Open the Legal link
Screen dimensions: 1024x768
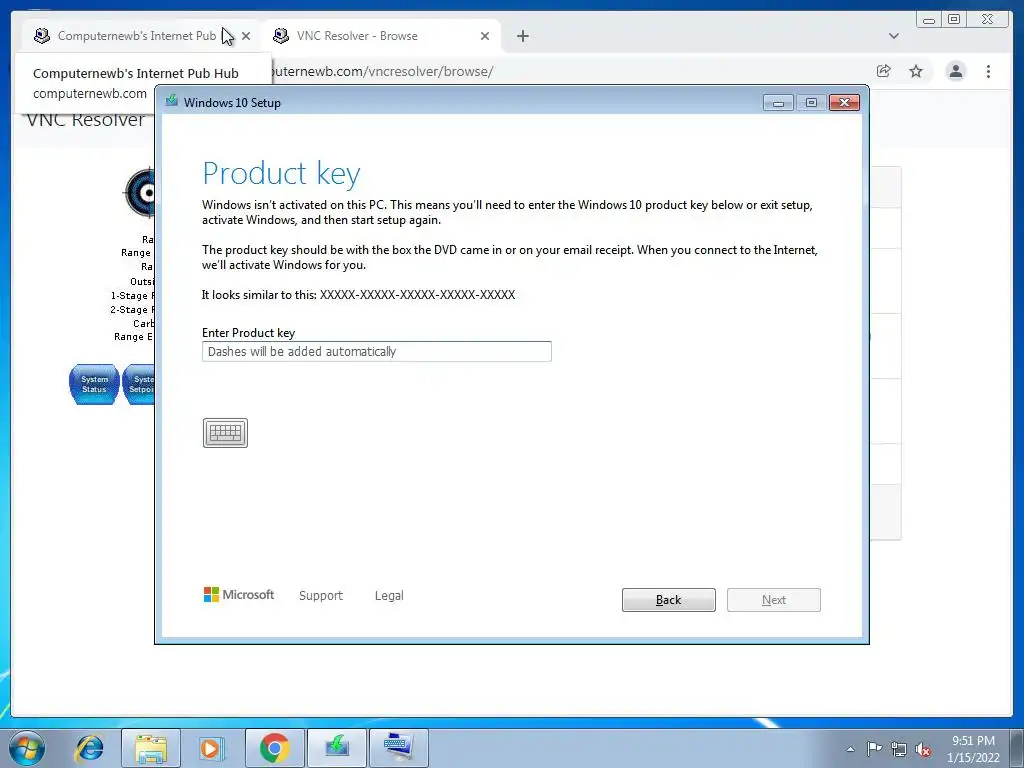(389, 596)
